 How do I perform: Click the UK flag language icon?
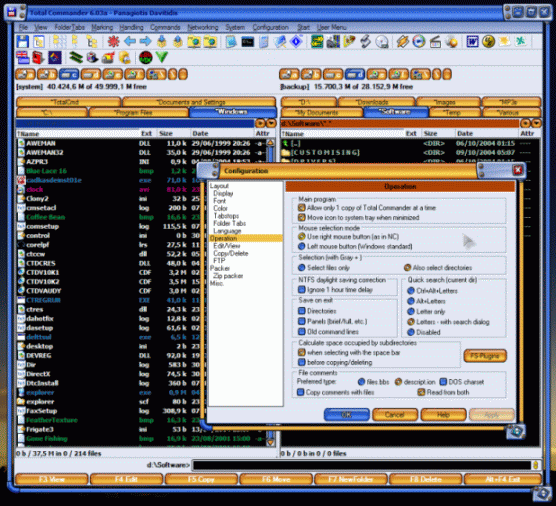(x=23, y=57)
